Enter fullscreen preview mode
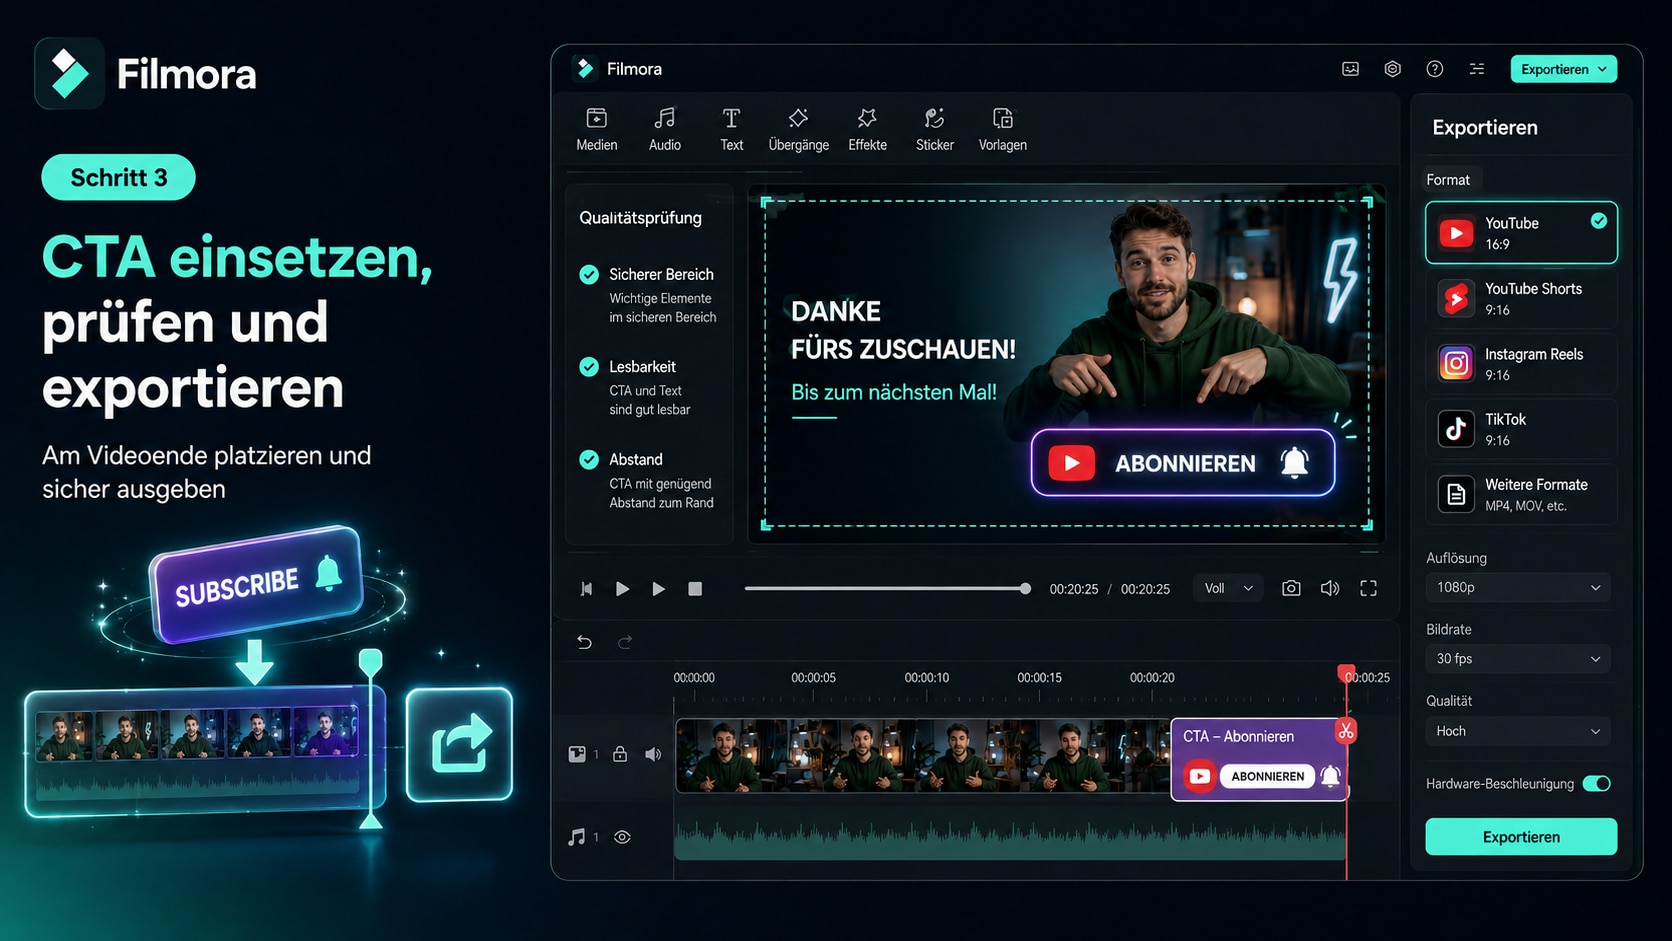This screenshot has width=1672, height=941. tap(1368, 588)
